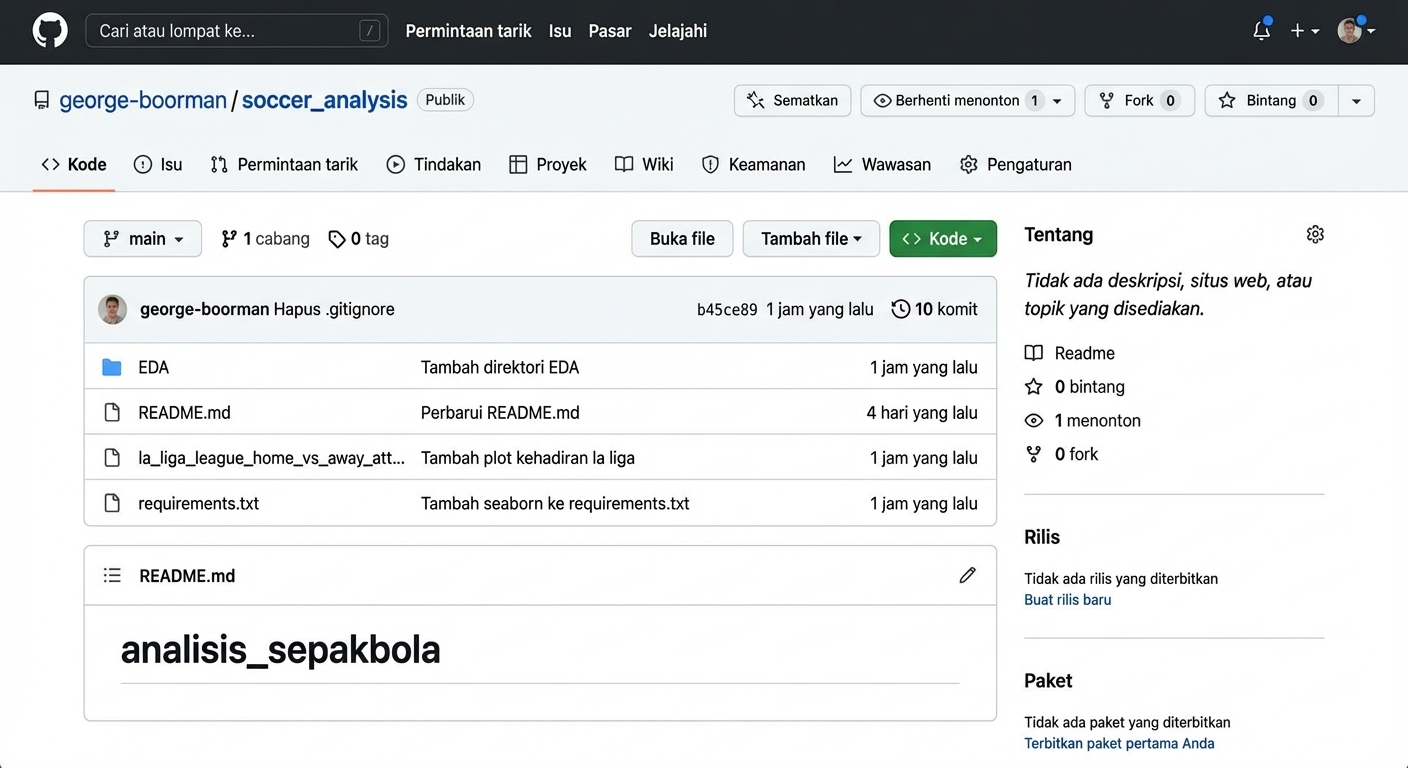Select the 'Permintaan tarik' repository tab
Screen dimensions: 1408x768
284,164
